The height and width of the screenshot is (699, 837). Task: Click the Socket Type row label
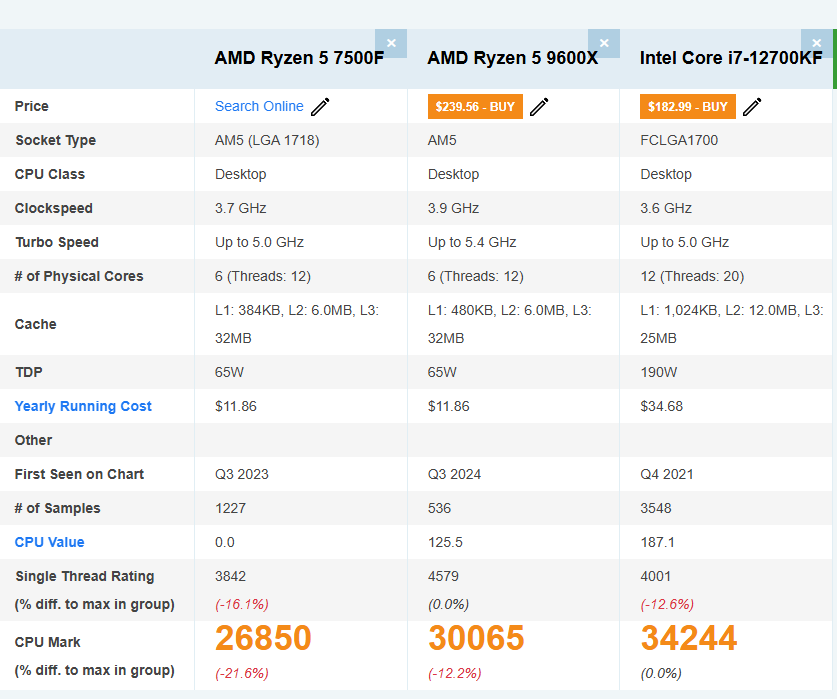(x=56, y=140)
